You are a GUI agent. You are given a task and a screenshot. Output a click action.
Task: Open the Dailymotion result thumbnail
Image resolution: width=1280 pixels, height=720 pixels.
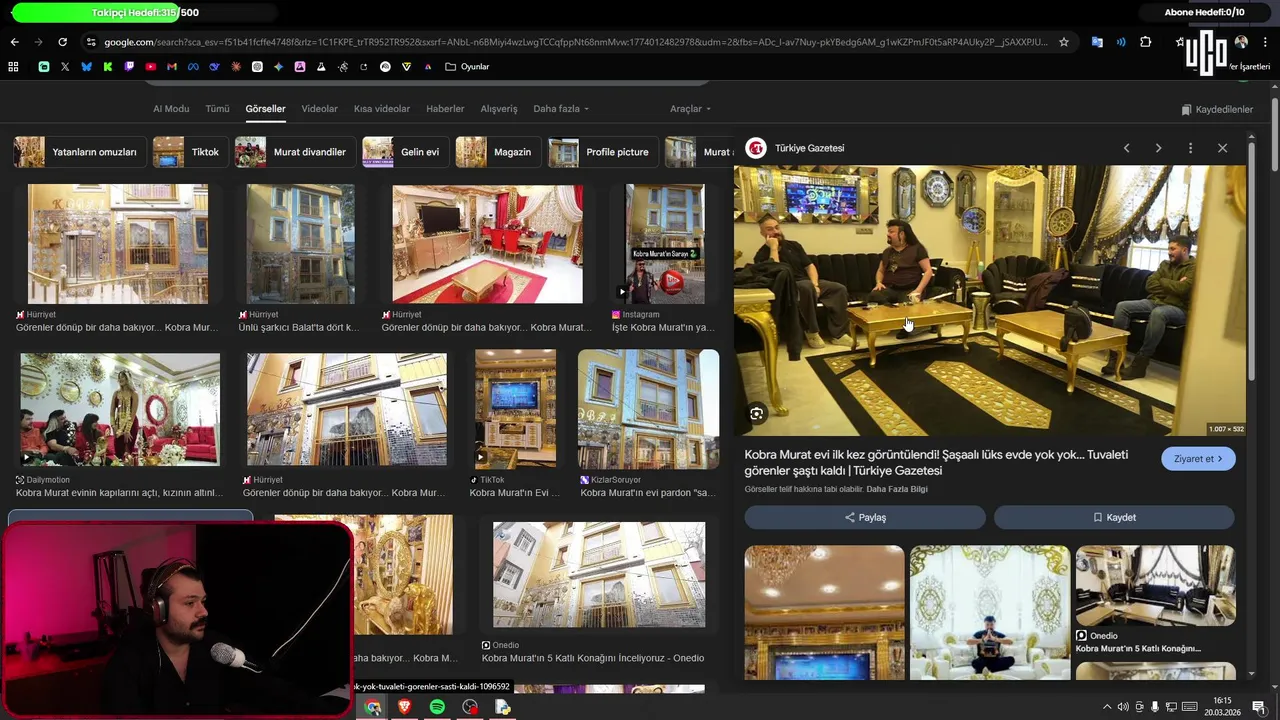120,409
